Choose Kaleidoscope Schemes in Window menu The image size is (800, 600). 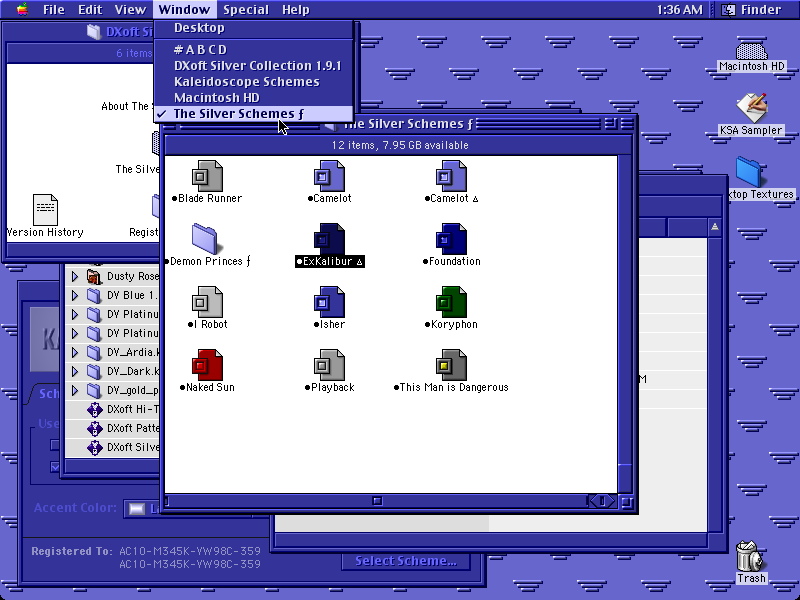click(253, 82)
